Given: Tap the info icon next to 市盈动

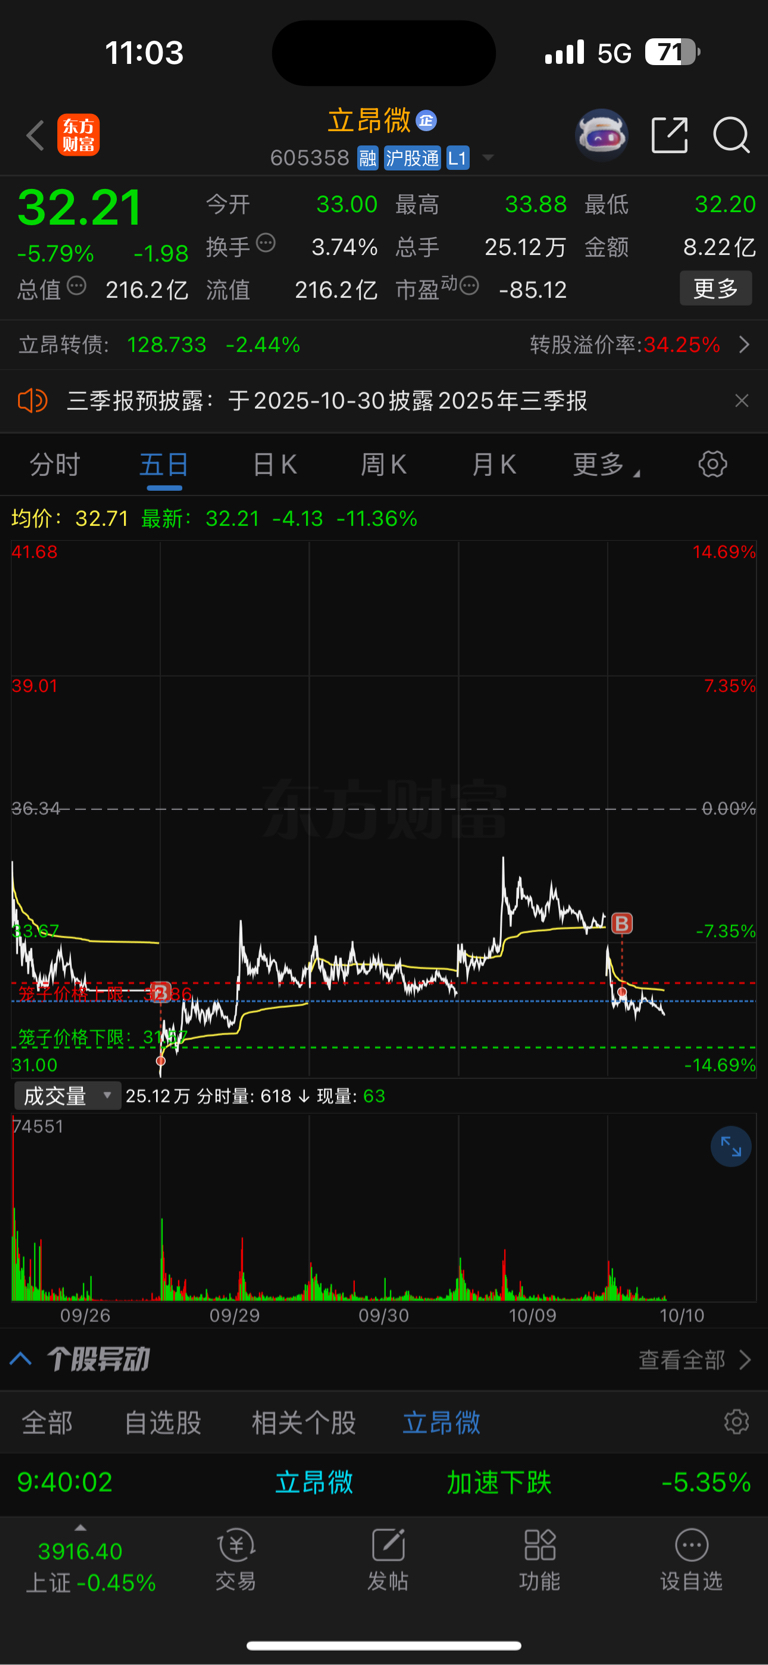Looking at the screenshot, I should 468,287.
